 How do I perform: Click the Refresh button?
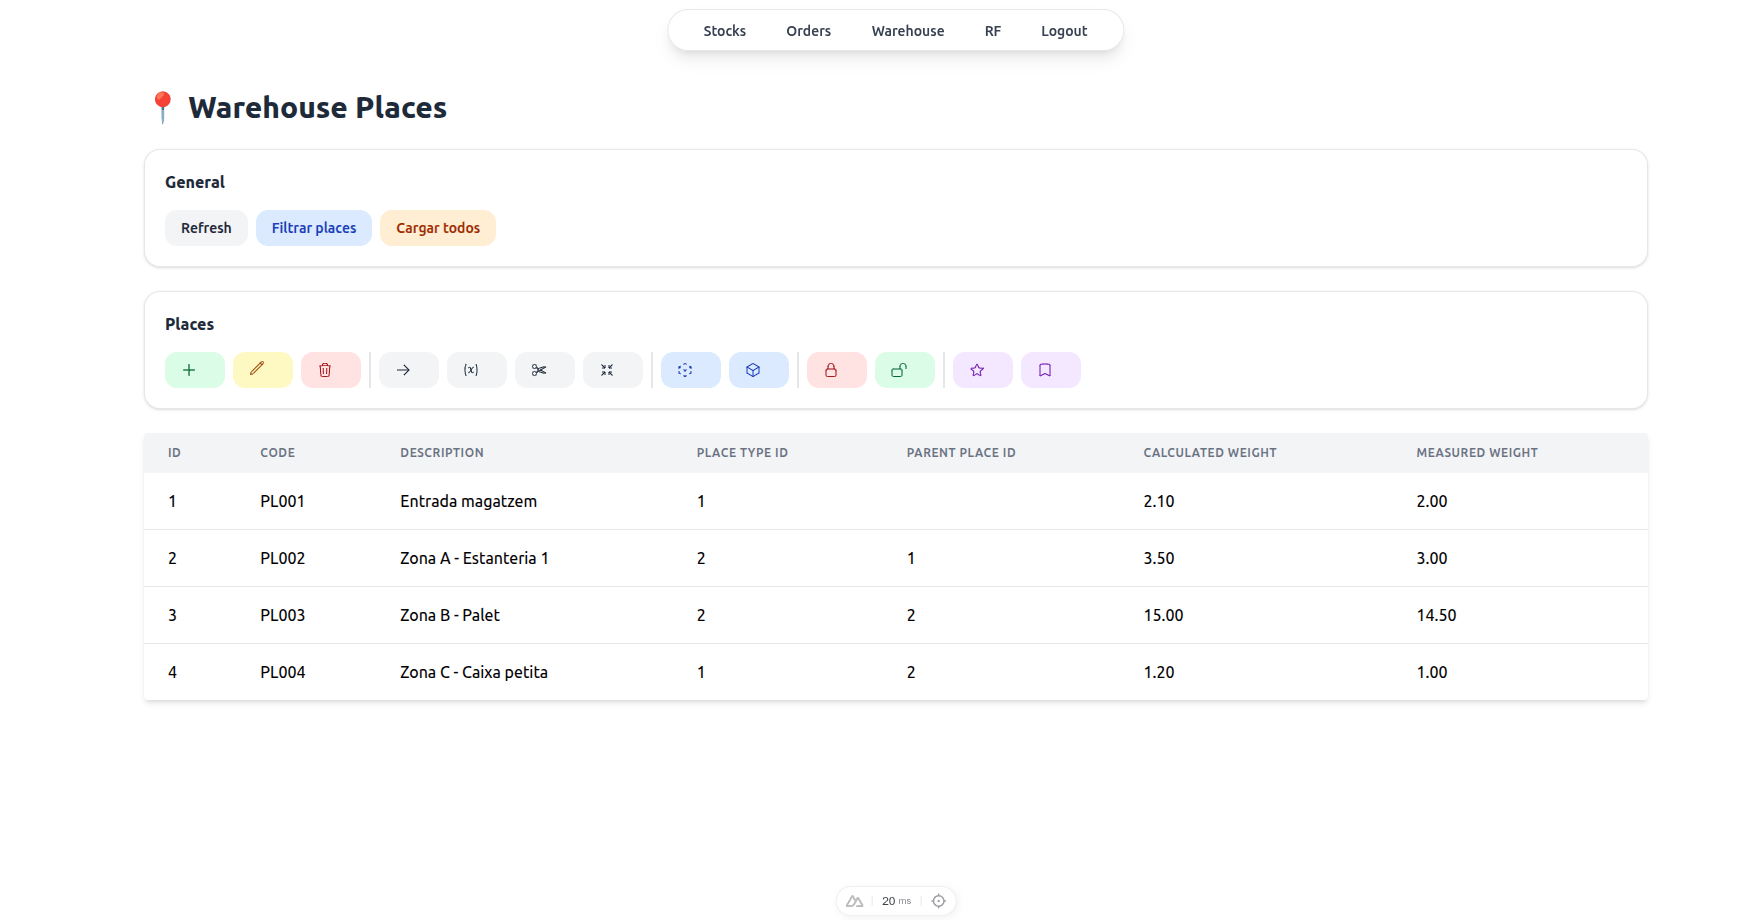pyautogui.click(x=206, y=228)
